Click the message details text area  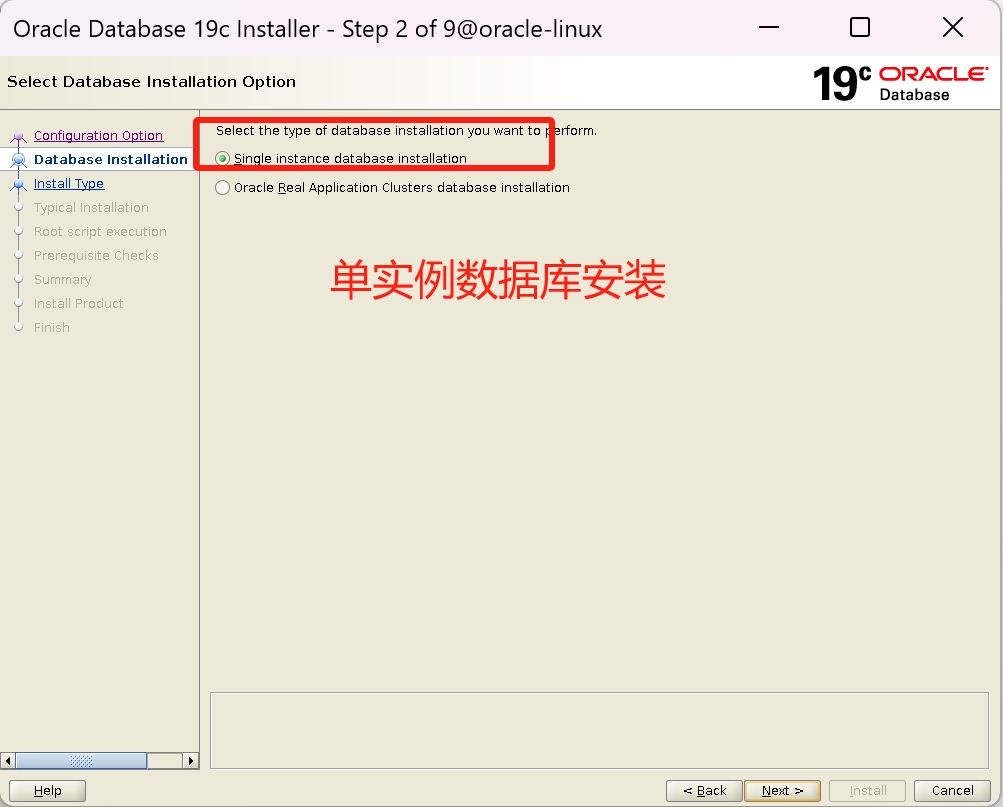(x=599, y=730)
